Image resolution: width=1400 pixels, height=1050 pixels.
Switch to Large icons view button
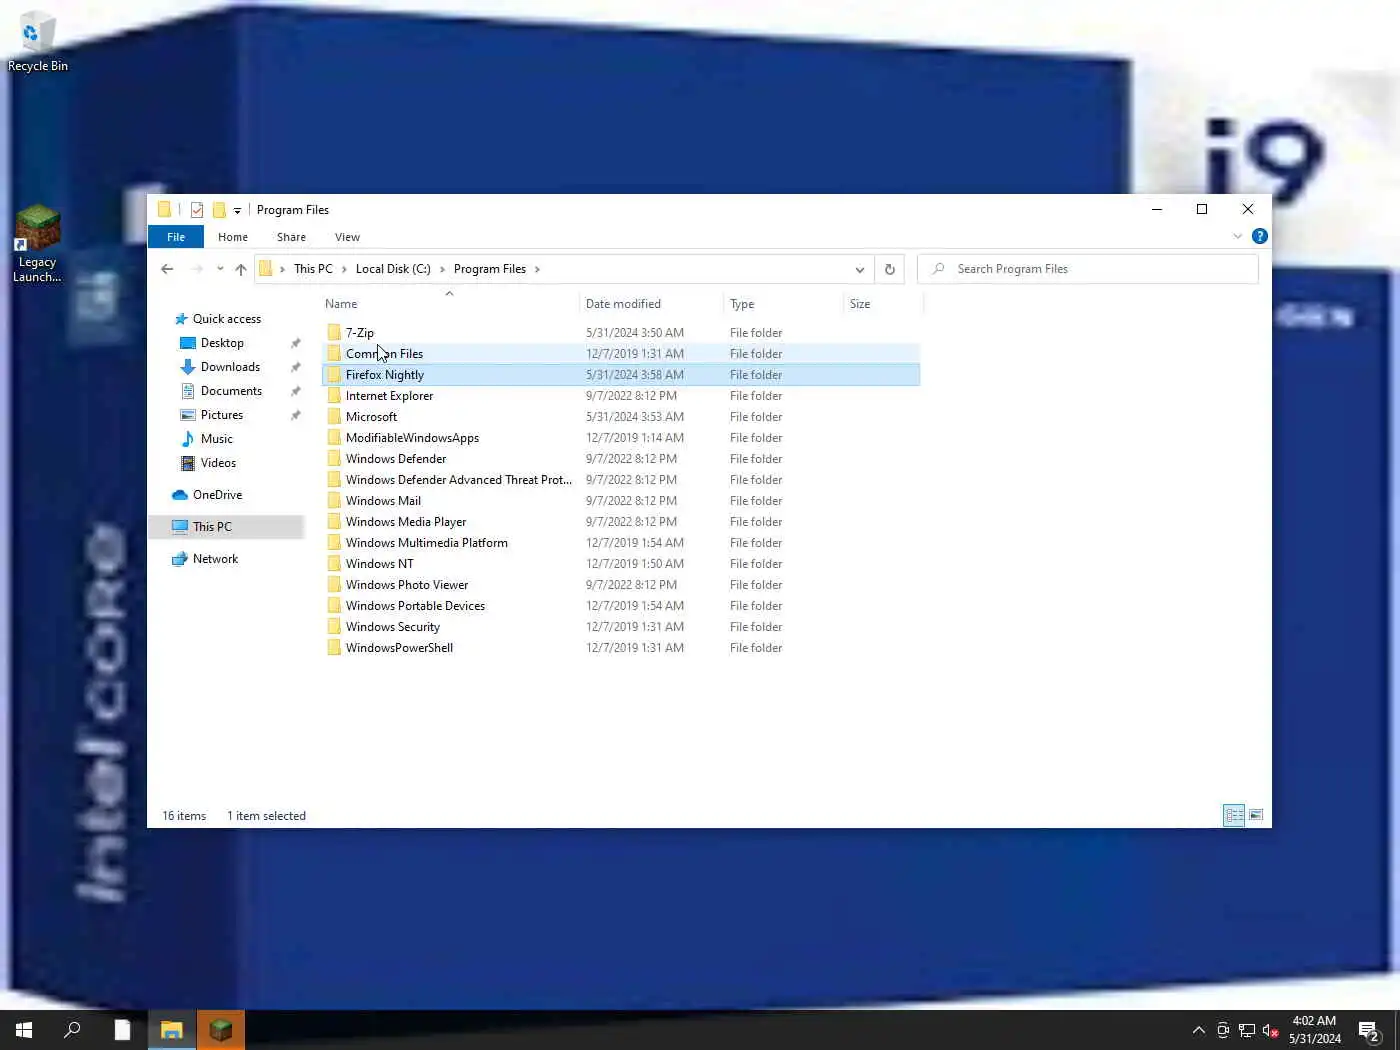(1256, 816)
